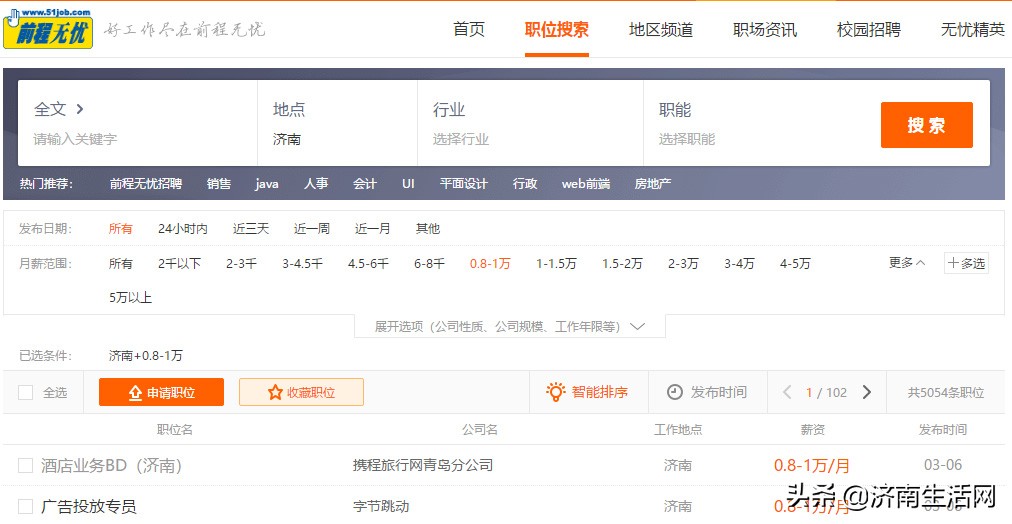The image size is (1012, 524).
Task: Set salary range to 4.5-6千
Action: click(x=369, y=263)
